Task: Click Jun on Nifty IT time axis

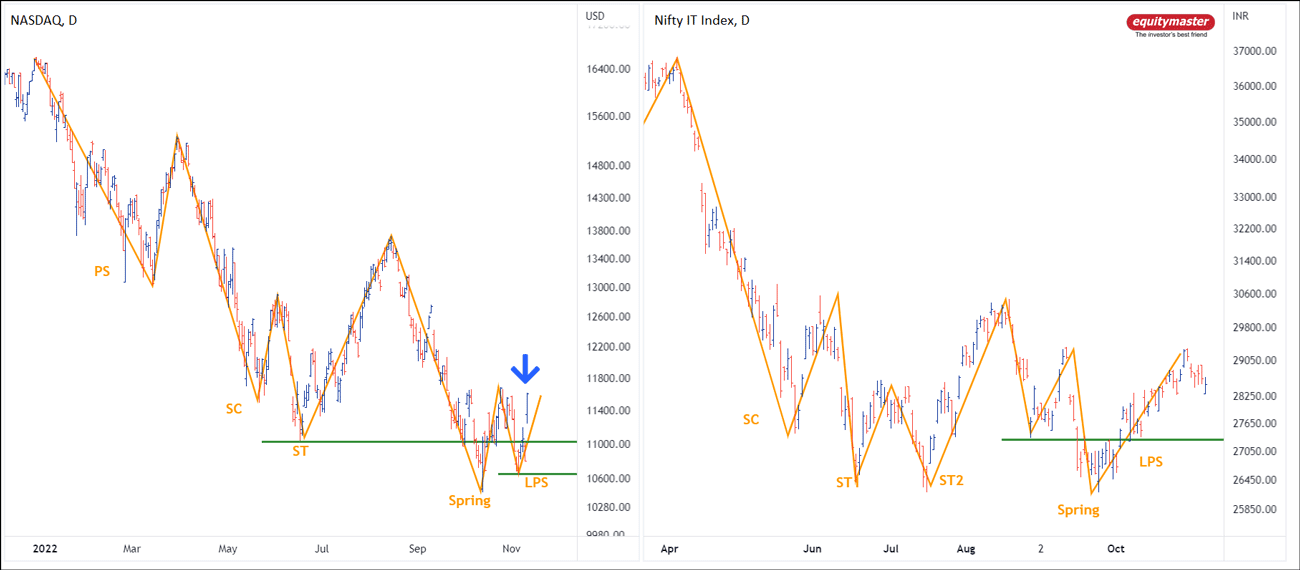Action: pyautogui.click(x=812, y=549)
